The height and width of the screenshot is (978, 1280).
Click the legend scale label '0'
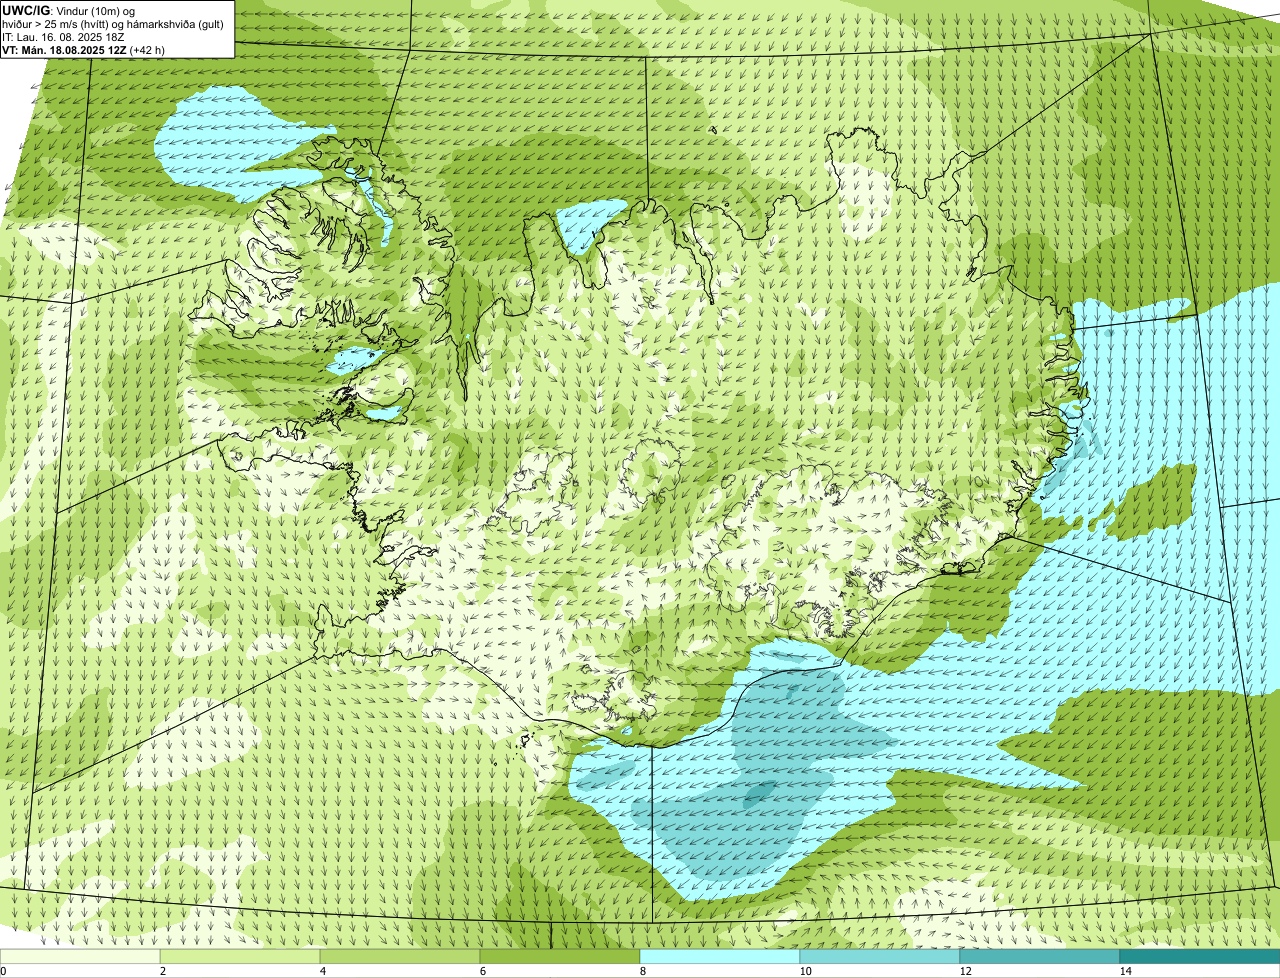(3, 971)
